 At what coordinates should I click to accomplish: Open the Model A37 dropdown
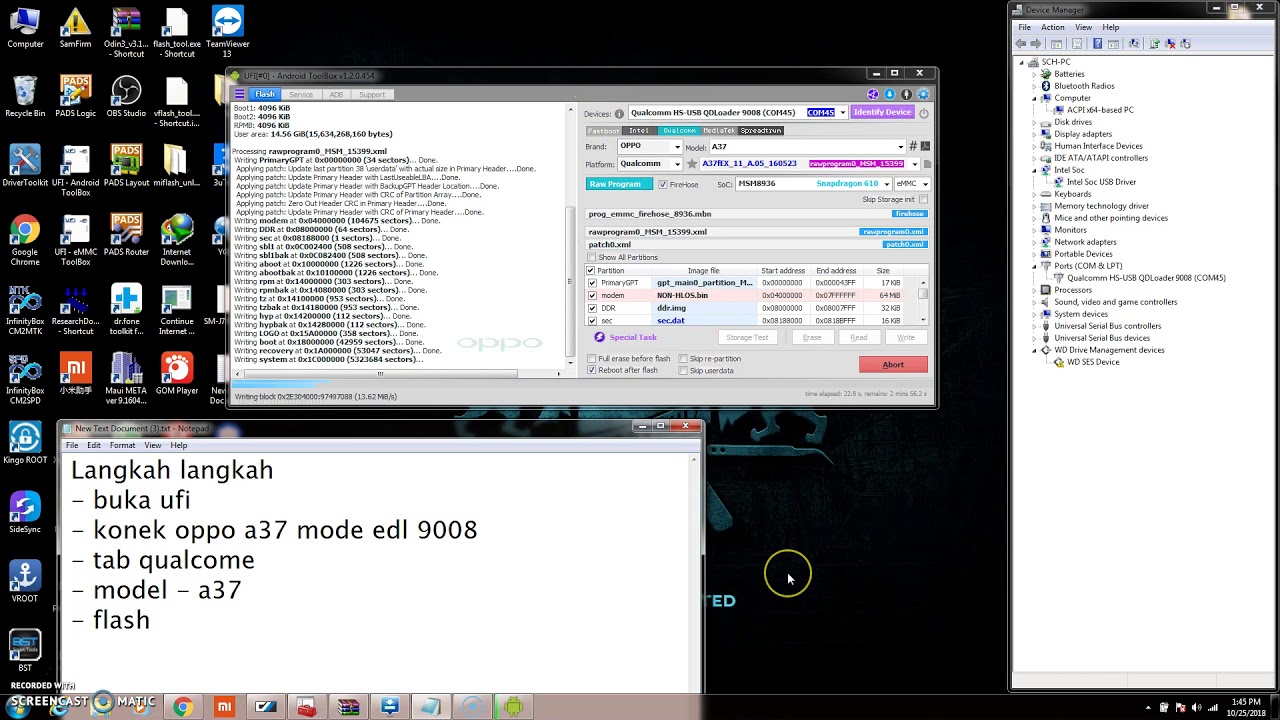pos(900,146)
